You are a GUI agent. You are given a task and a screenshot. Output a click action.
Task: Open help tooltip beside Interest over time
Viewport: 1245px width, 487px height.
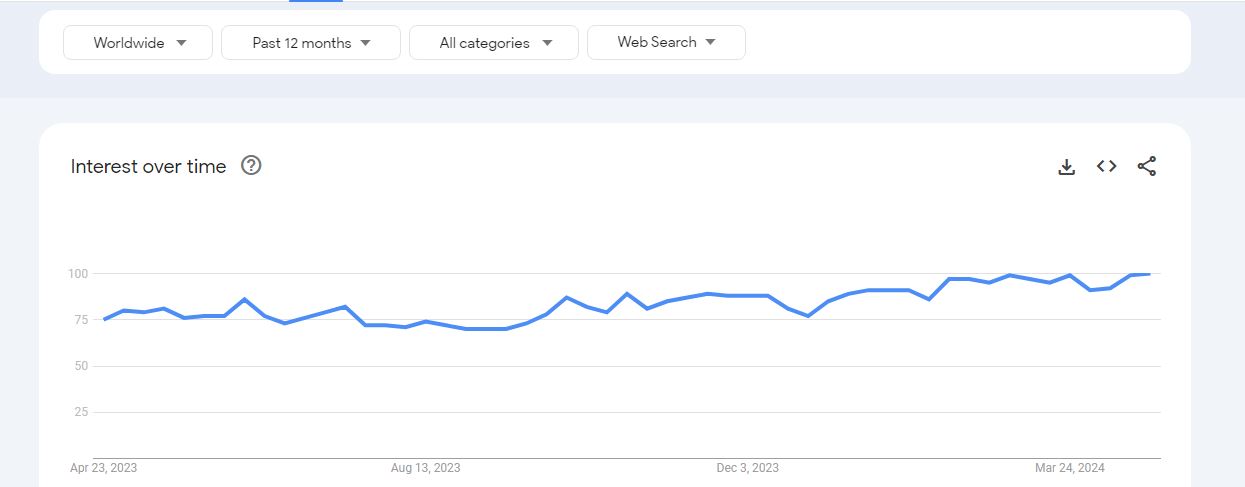coord(252,166)
